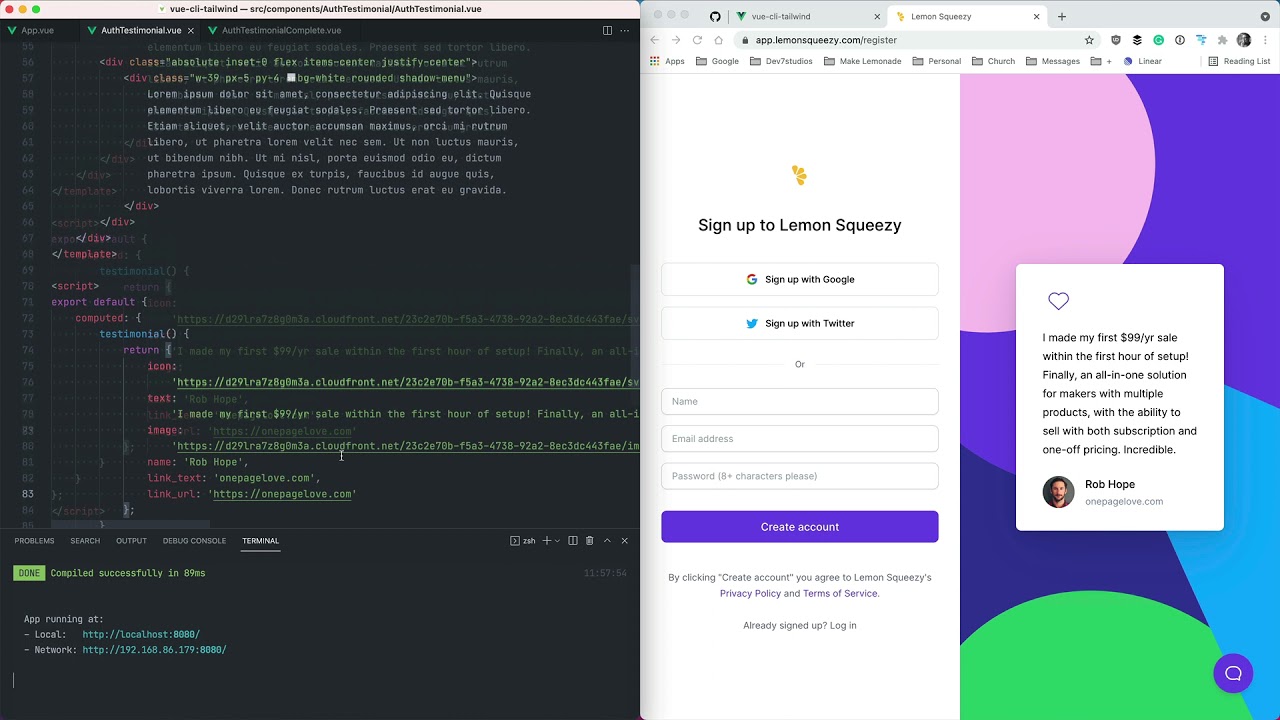Go back in the Chrome browser
1280x720 pixels.
point(655,40)
